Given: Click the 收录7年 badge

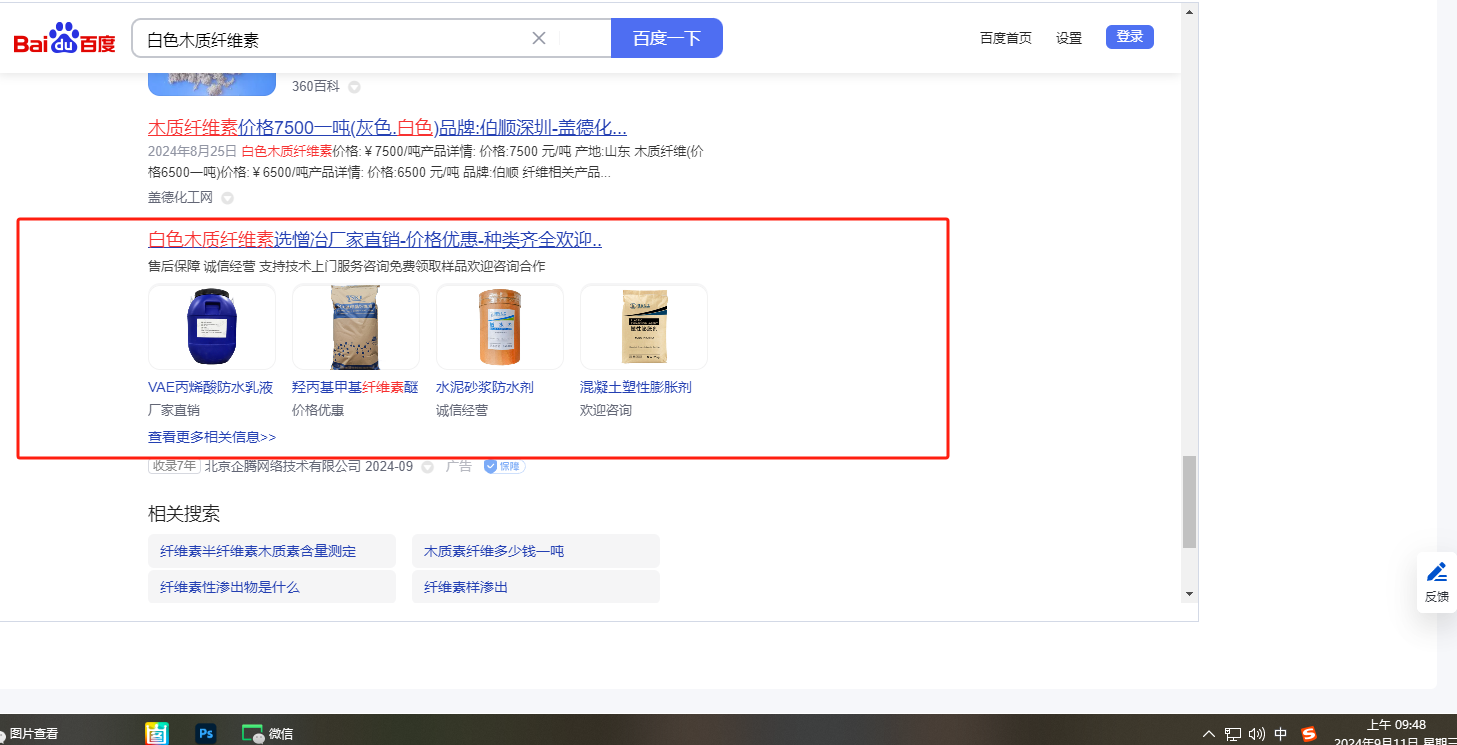Looking at the screenshot, I should (x=174, y=466).
